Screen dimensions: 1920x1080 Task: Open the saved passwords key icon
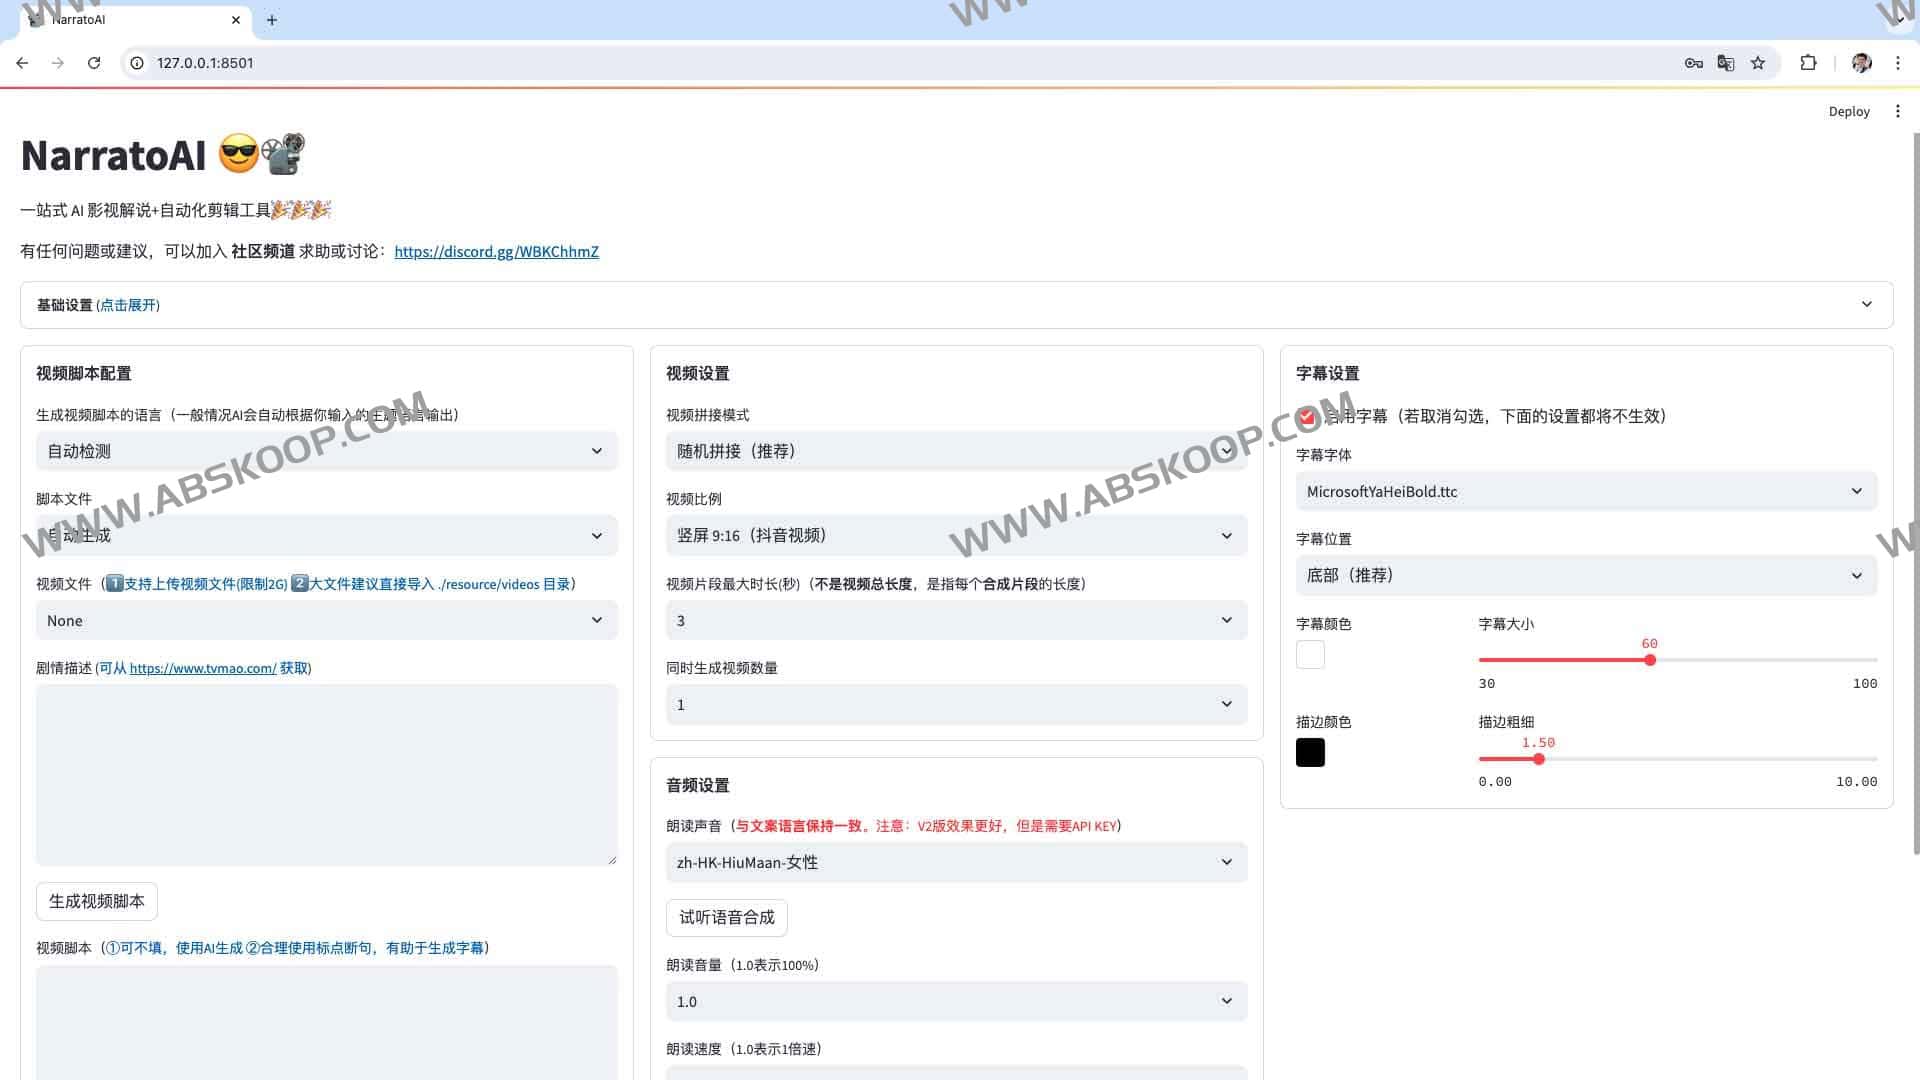point(1693,62)
